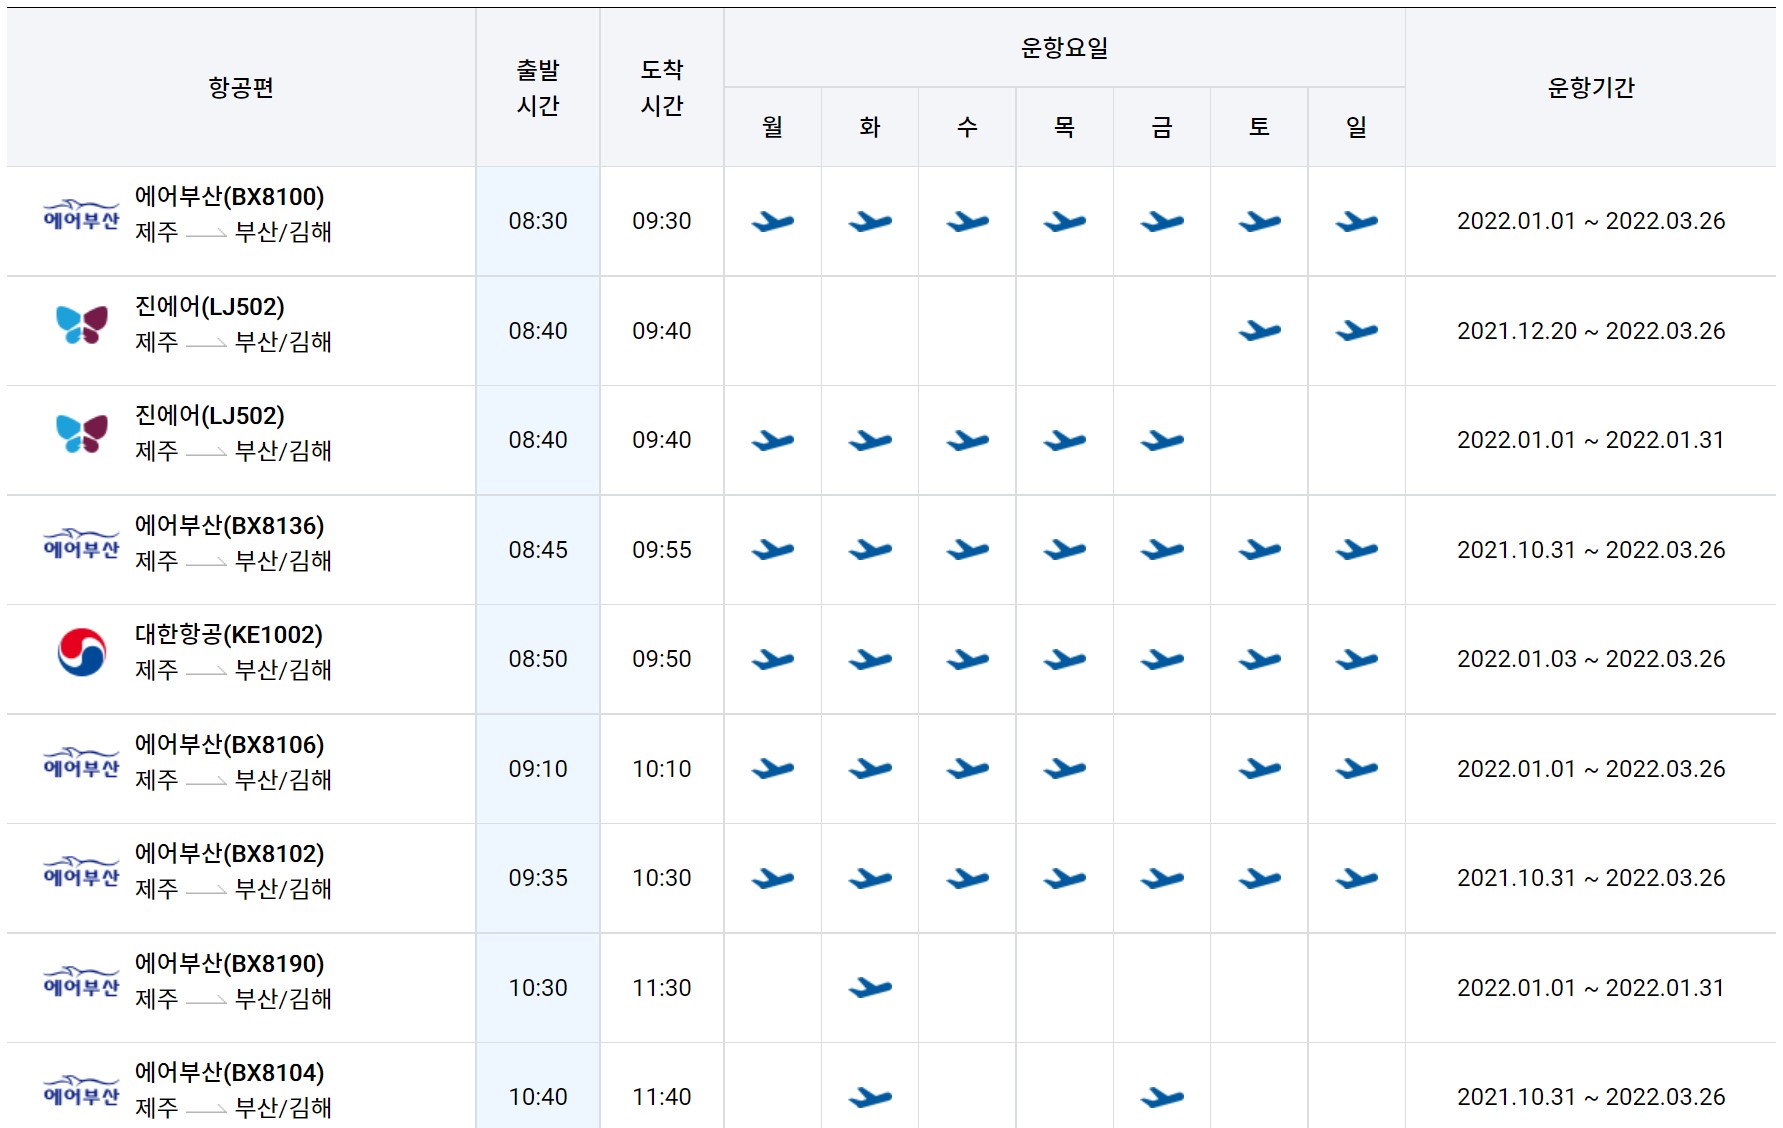Click the Jin Air butterfly logo in Saturday-Sunday LJ502 row
Image resolution: width=1783 pixels, height=1128 pixels.
coord(82,324)
